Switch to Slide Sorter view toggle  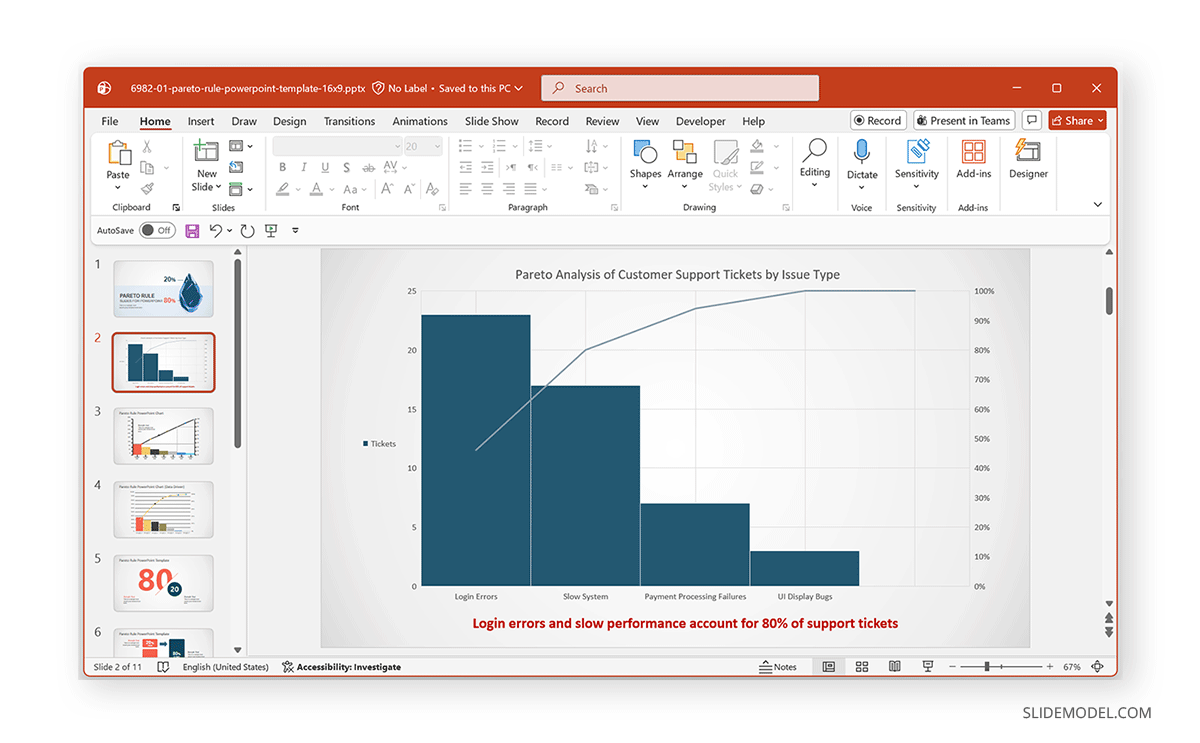861,666
